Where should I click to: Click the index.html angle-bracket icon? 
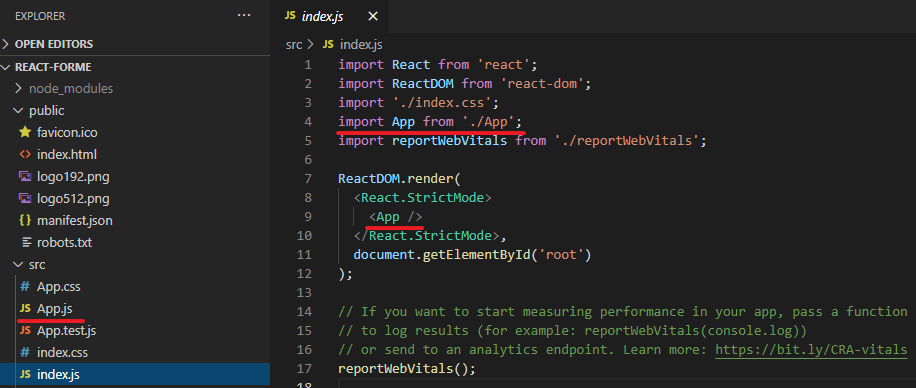coord(25,155)
